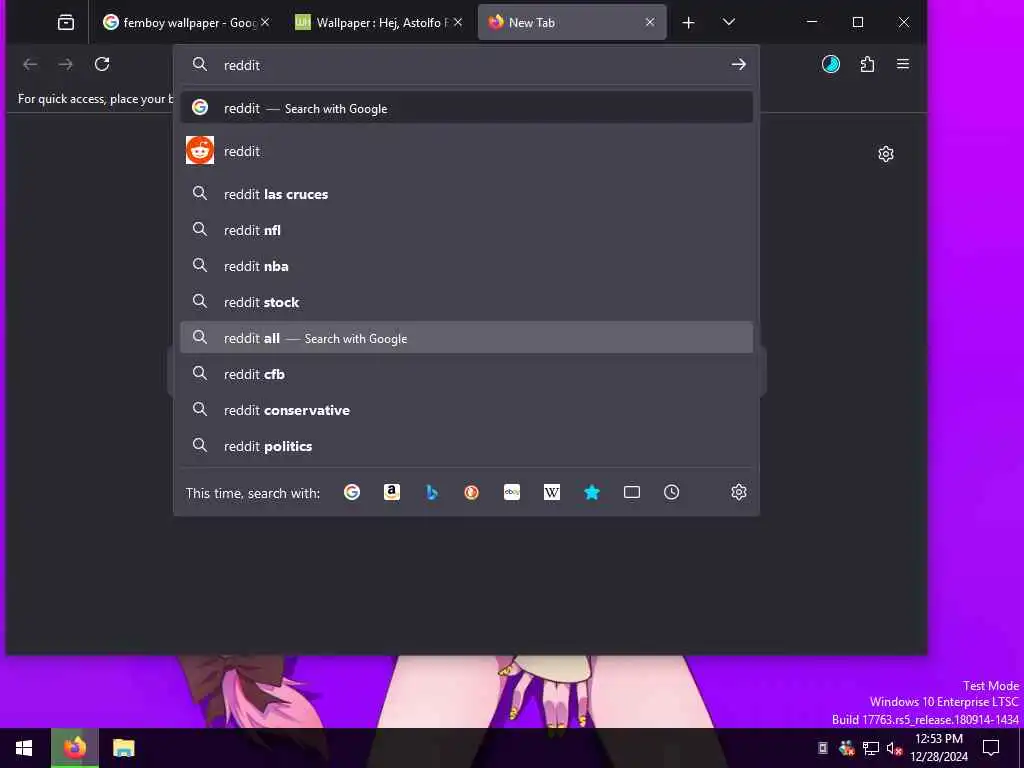Select highlighted suggestion reddit all
The height and width of the screenshot is (768, 1024).
click(466, 338)
